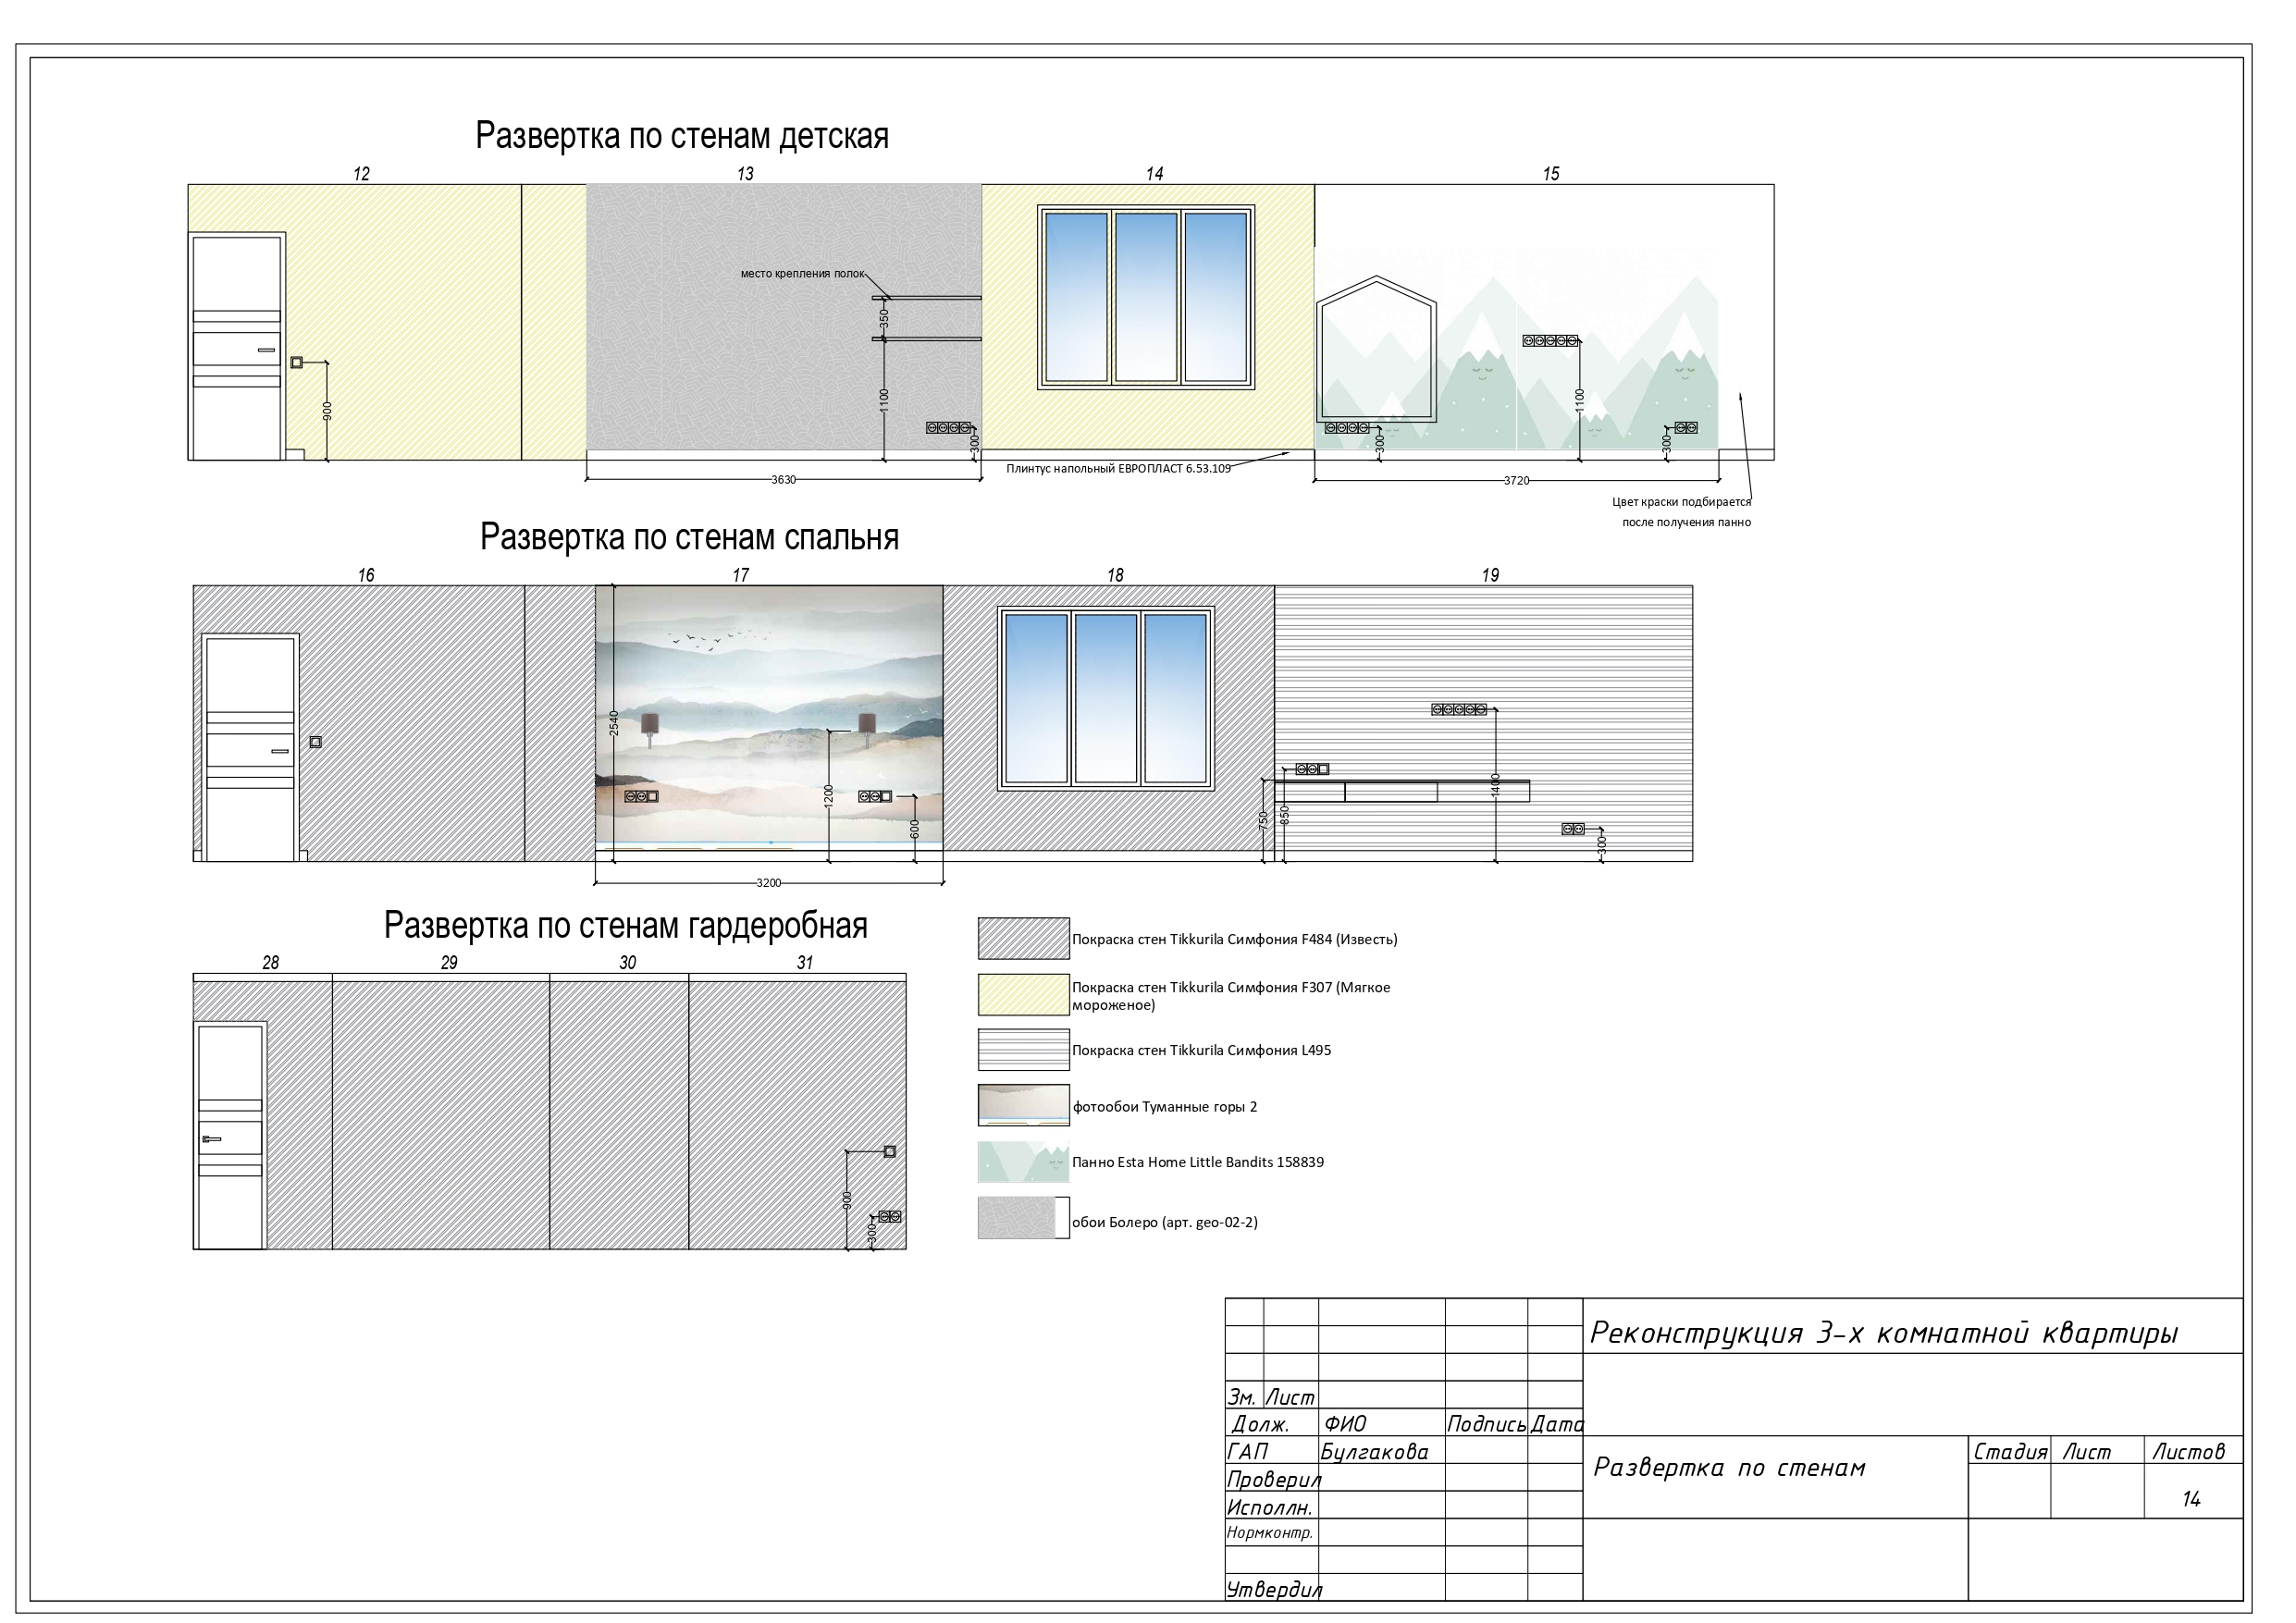
Task: Click the 3200 width dimension under wall 17
Action: [768, 883]
